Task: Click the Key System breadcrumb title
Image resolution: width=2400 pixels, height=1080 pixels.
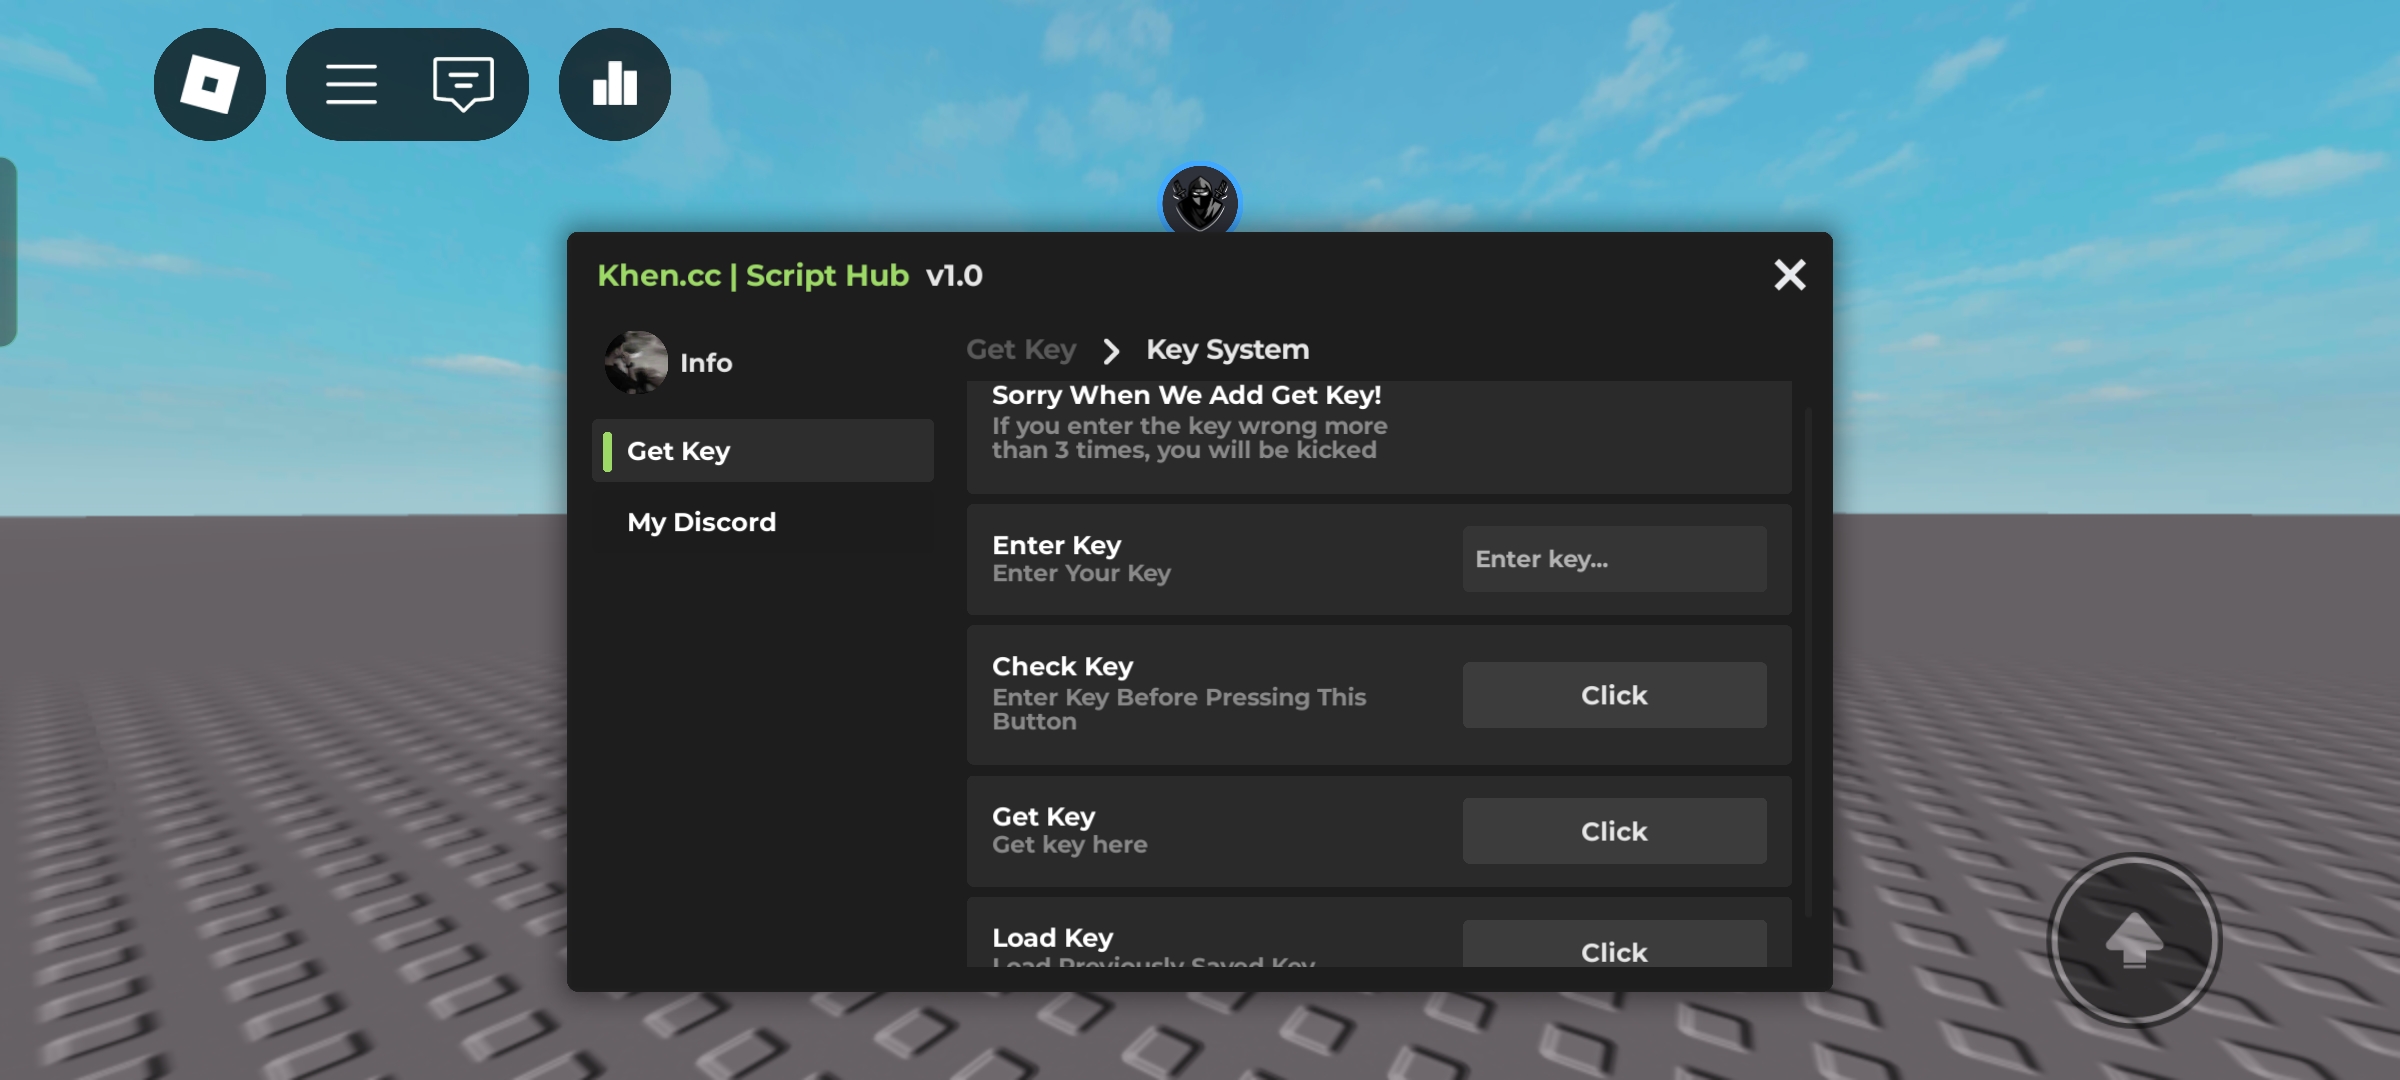Action: coord(1227,349)
